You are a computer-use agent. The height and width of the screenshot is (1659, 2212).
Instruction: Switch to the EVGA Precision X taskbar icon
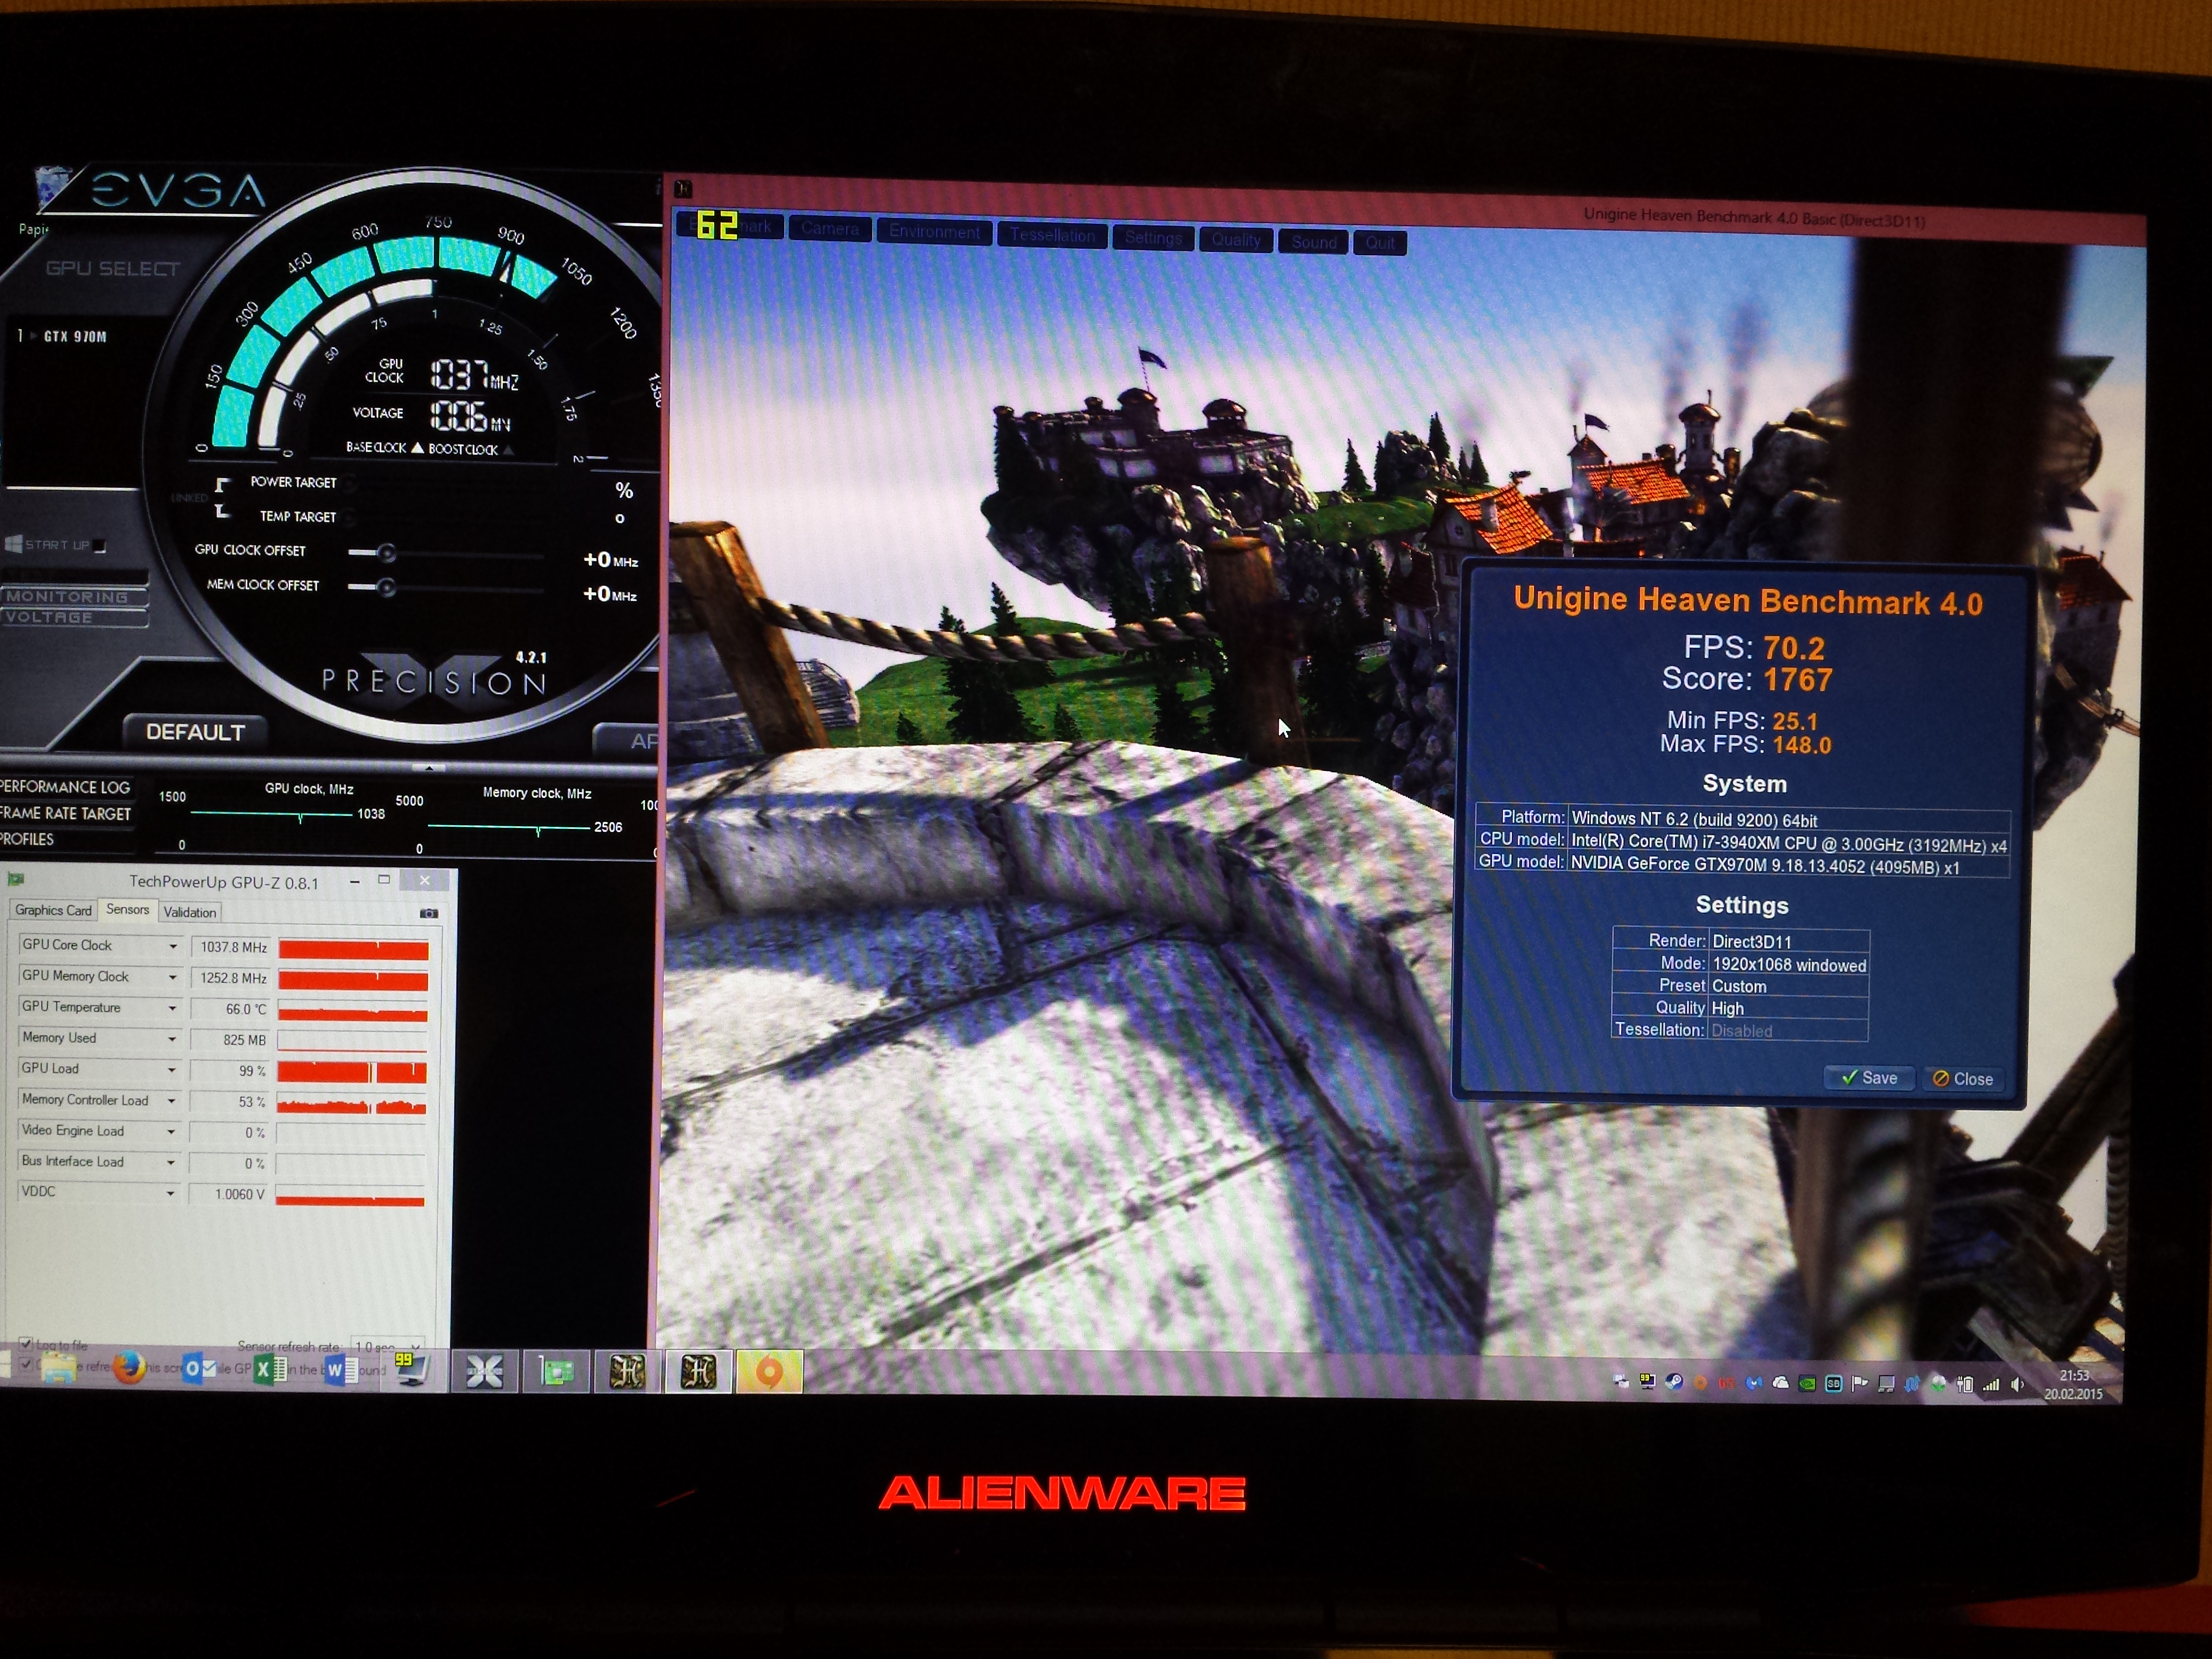(484, 1372)
